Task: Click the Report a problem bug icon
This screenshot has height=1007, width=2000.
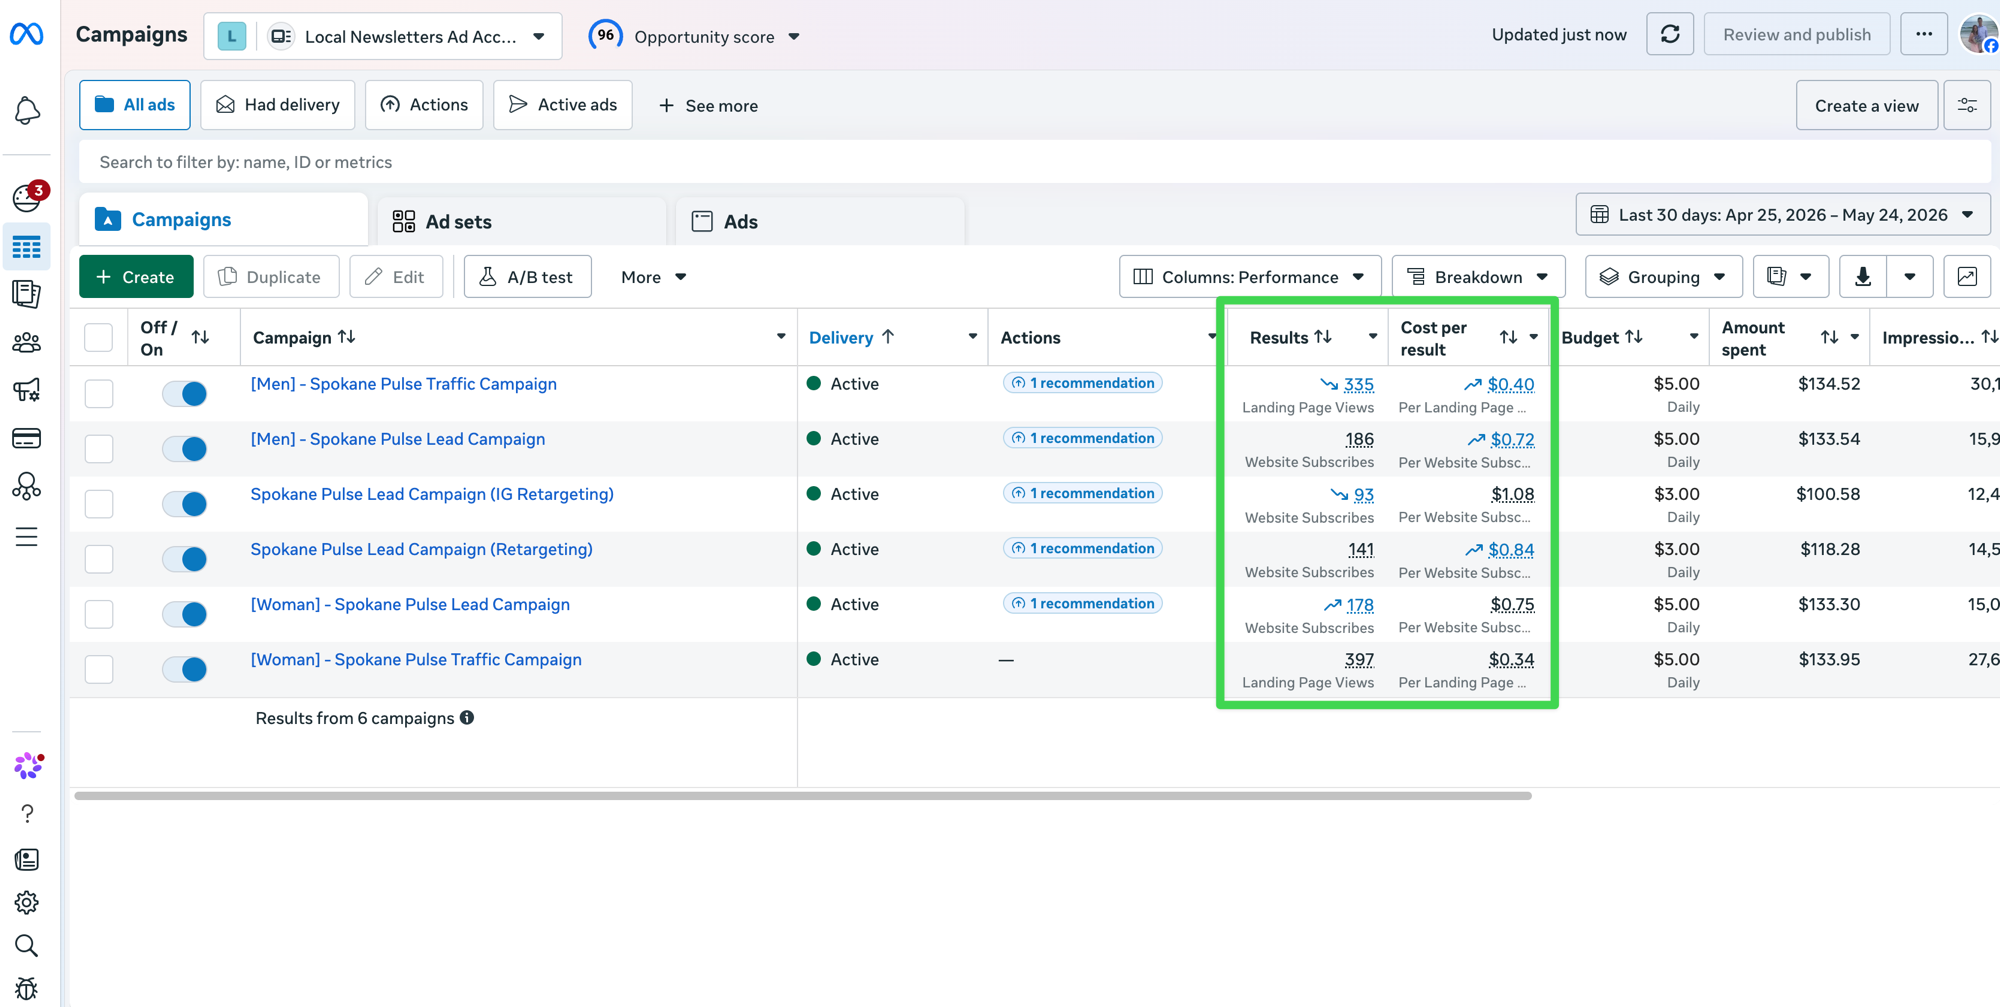Action: (x=27, y=988)
